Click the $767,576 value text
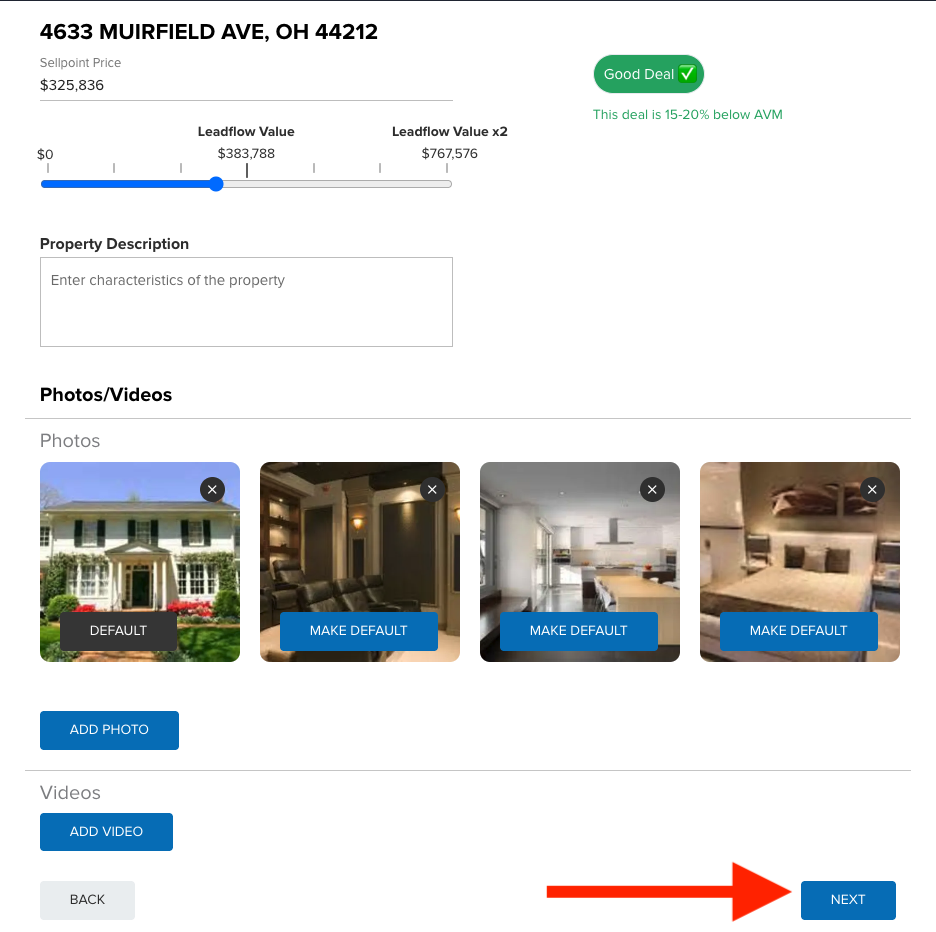The height and width of the screenshot is (932, 936). pyautogui.click(x=449, y=153)
